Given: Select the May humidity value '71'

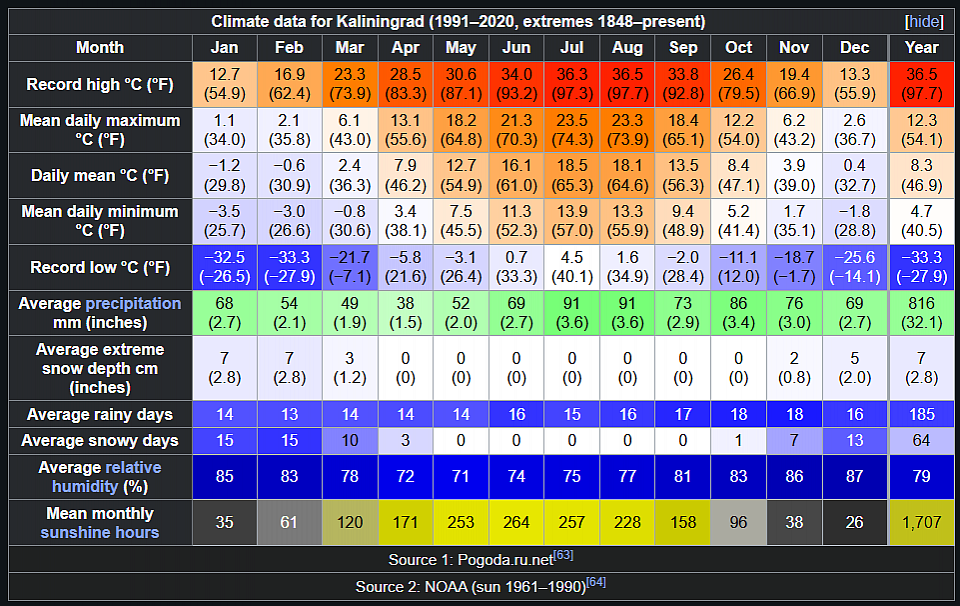Looking at the screenshot, I should 461,477.
